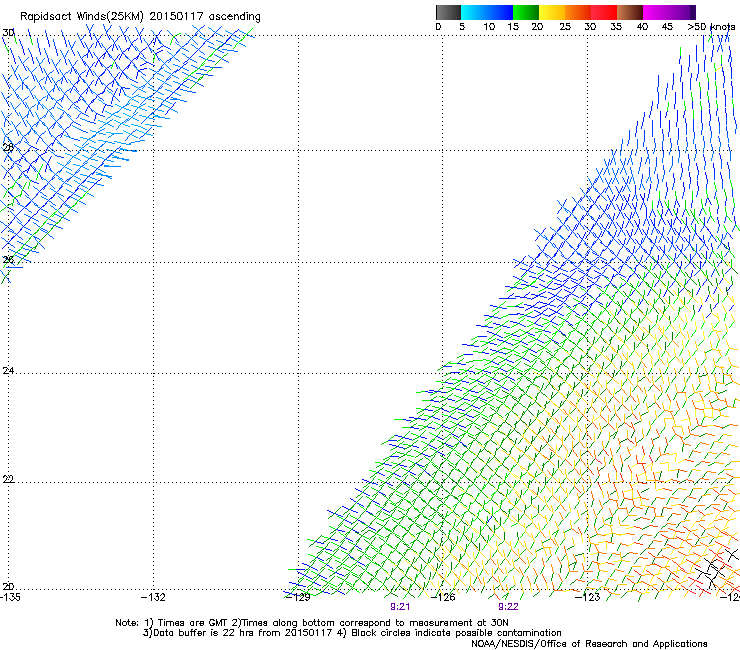
Task: Click the purple "9:22" swath time marker
Action: [x=508, y=607]
